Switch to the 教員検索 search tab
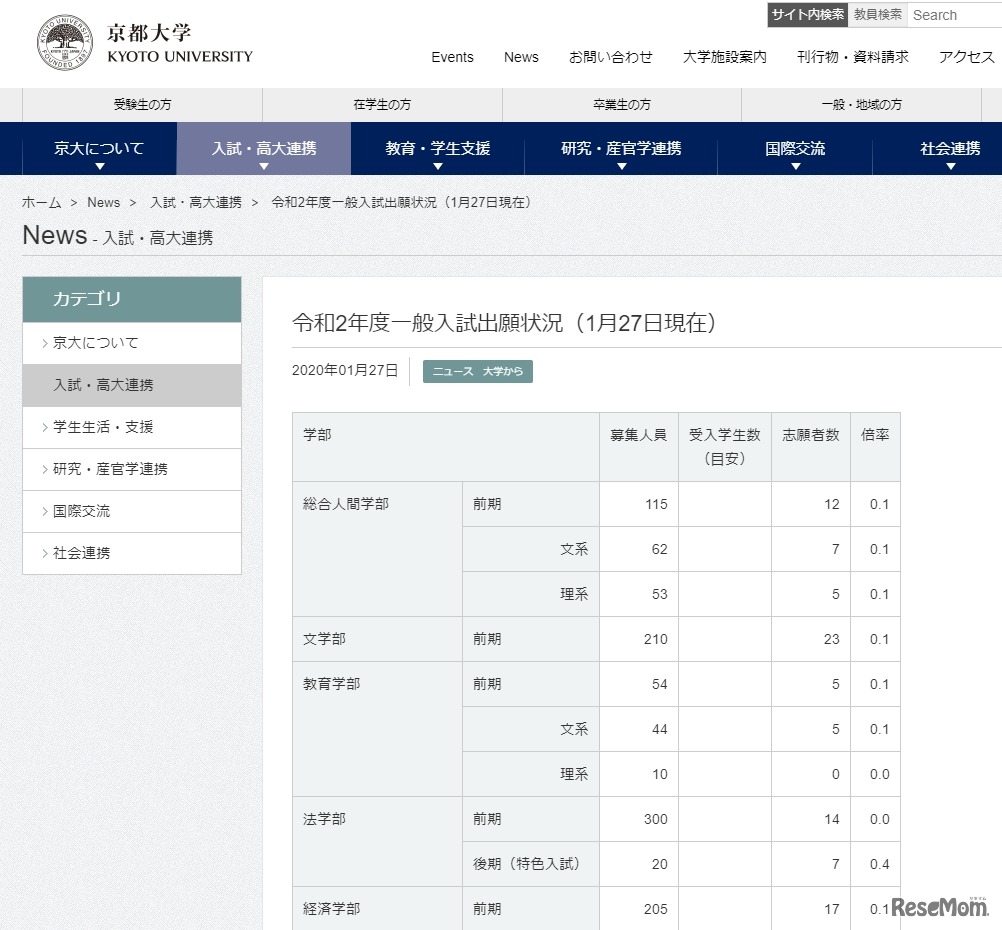Screen dimensions: 1002x930 880,14
